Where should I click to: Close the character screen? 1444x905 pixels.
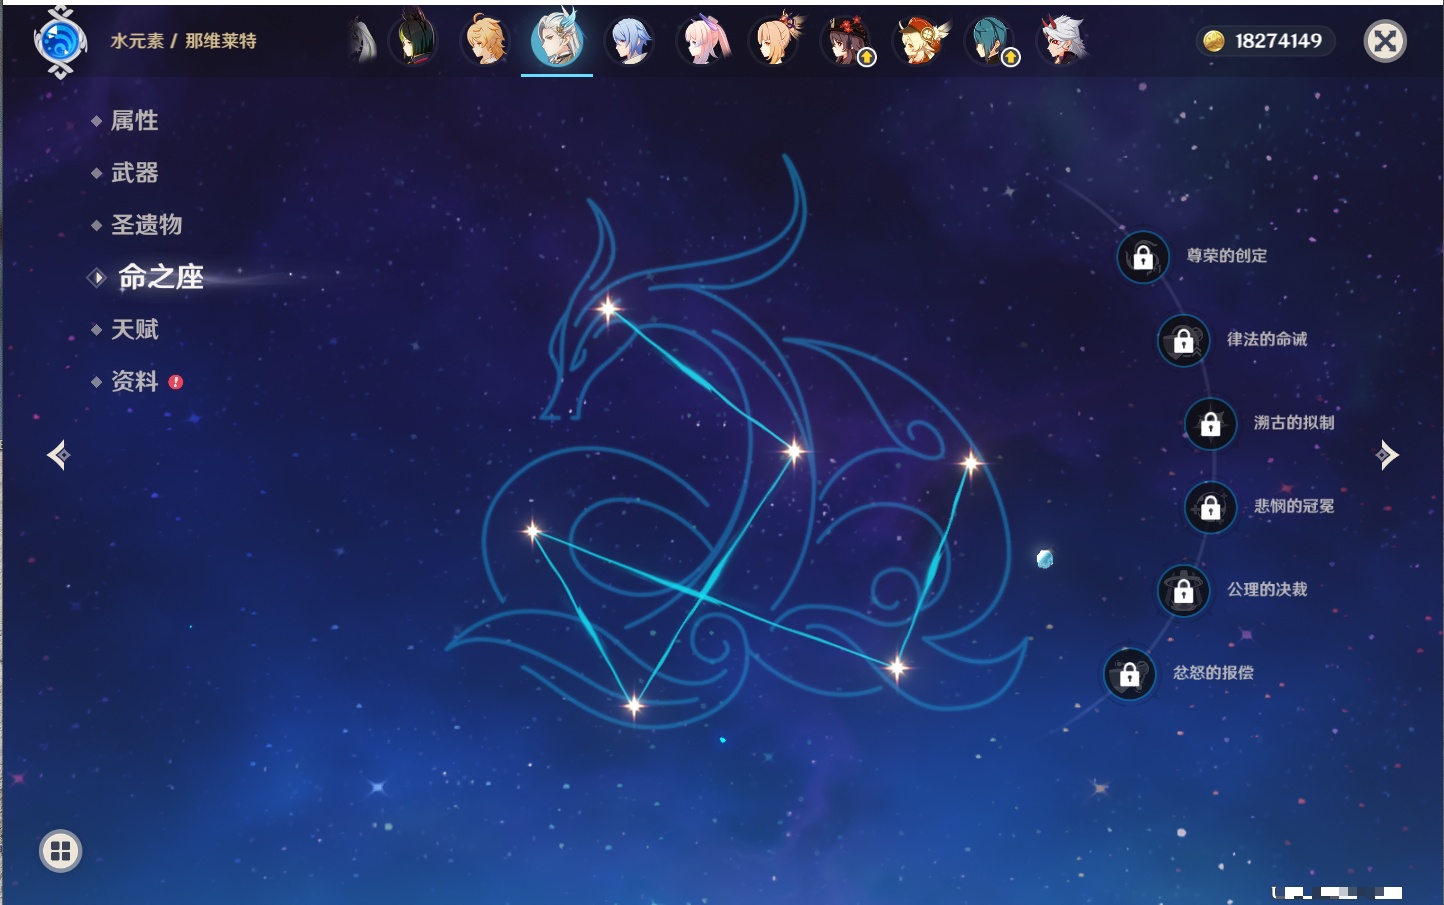coord(1385,41)
